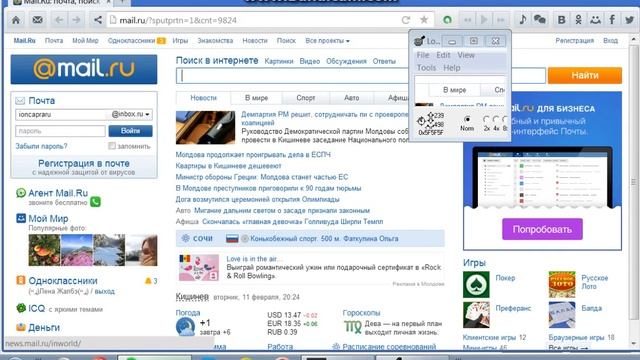Open the Facebook icon in the toolbar
This screenshot has width=640, height=360.
tap(612, 20)
